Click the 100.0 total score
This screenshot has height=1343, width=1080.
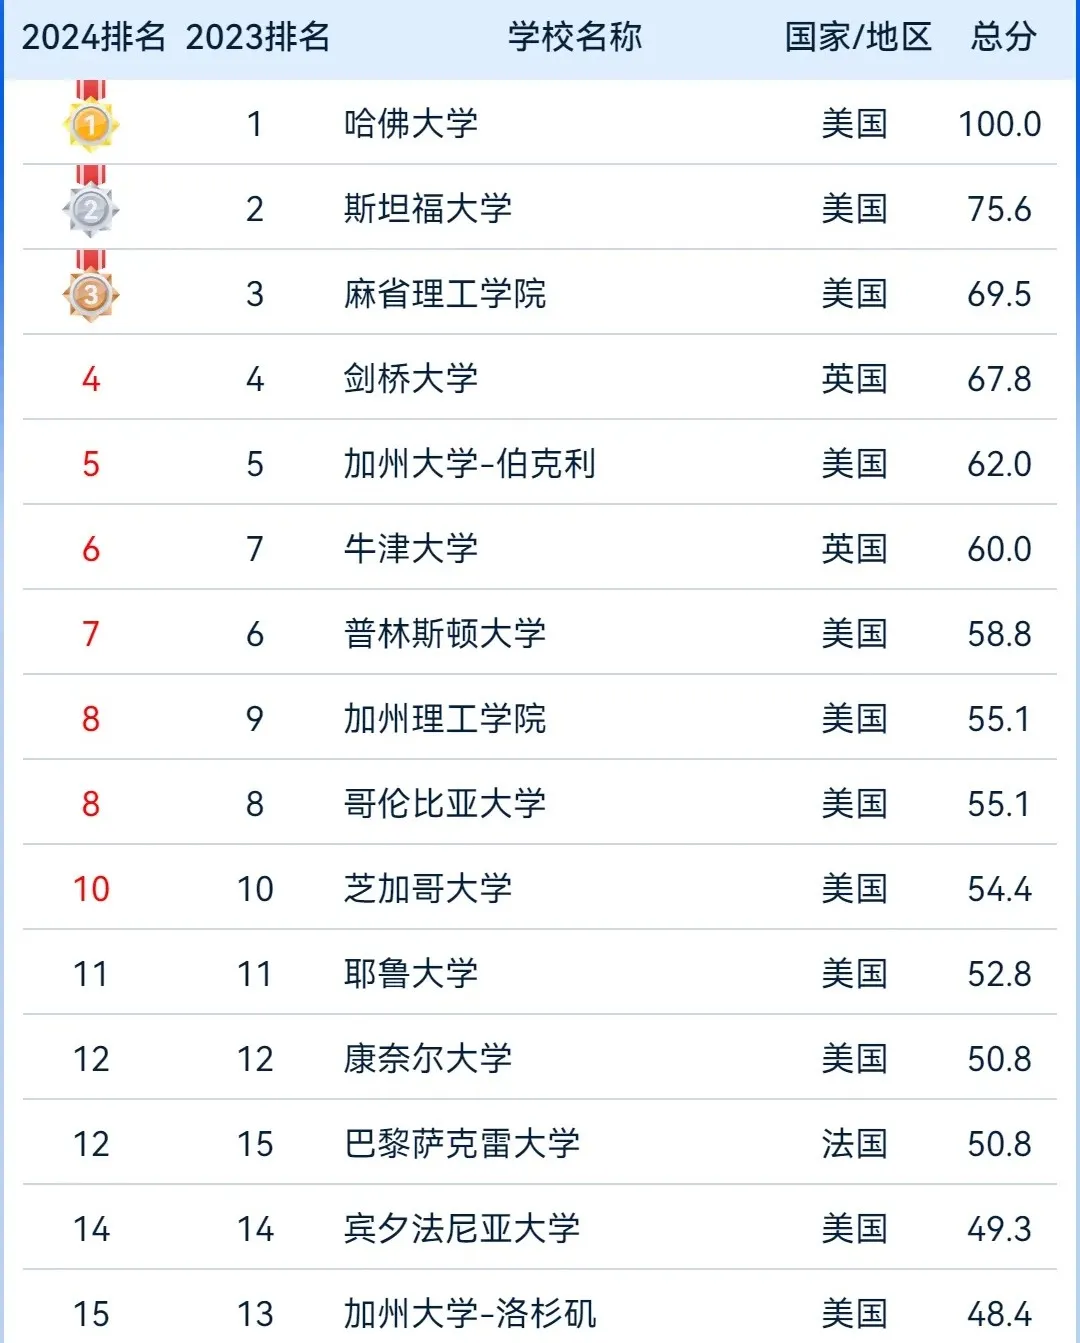coord(1000,124)
